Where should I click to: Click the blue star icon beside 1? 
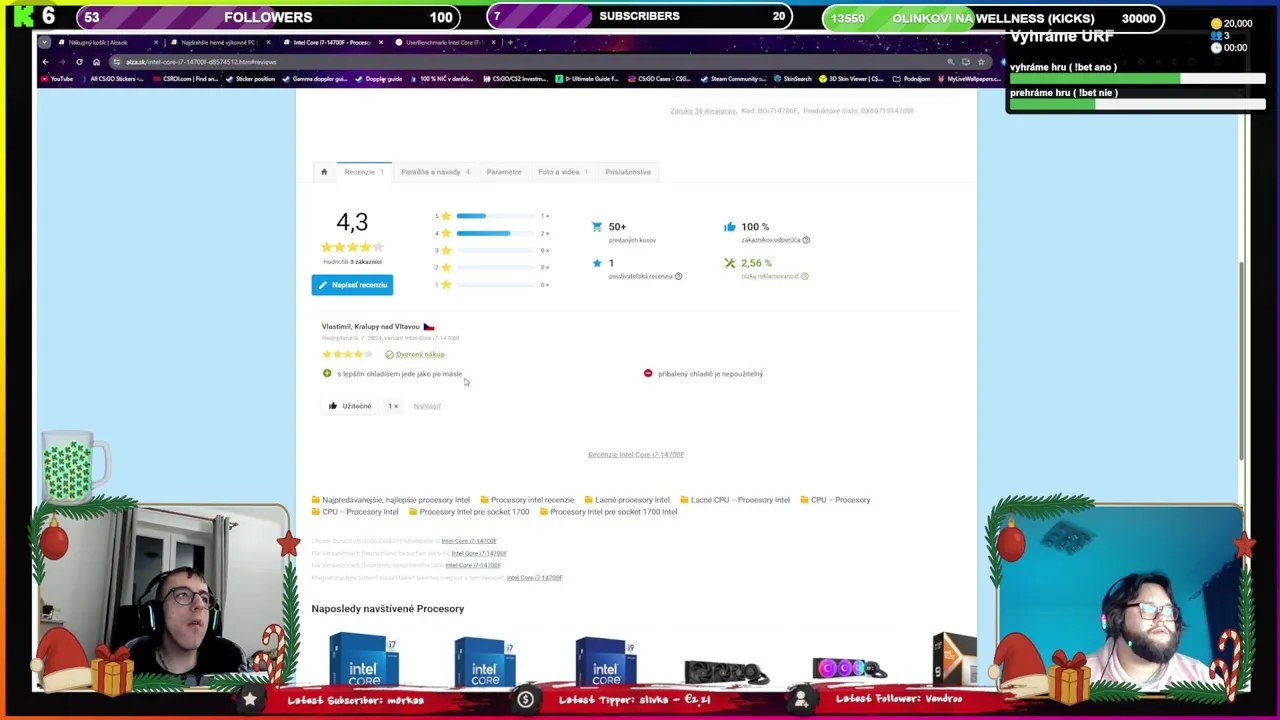pyautogui.click(x=597, y=263)
